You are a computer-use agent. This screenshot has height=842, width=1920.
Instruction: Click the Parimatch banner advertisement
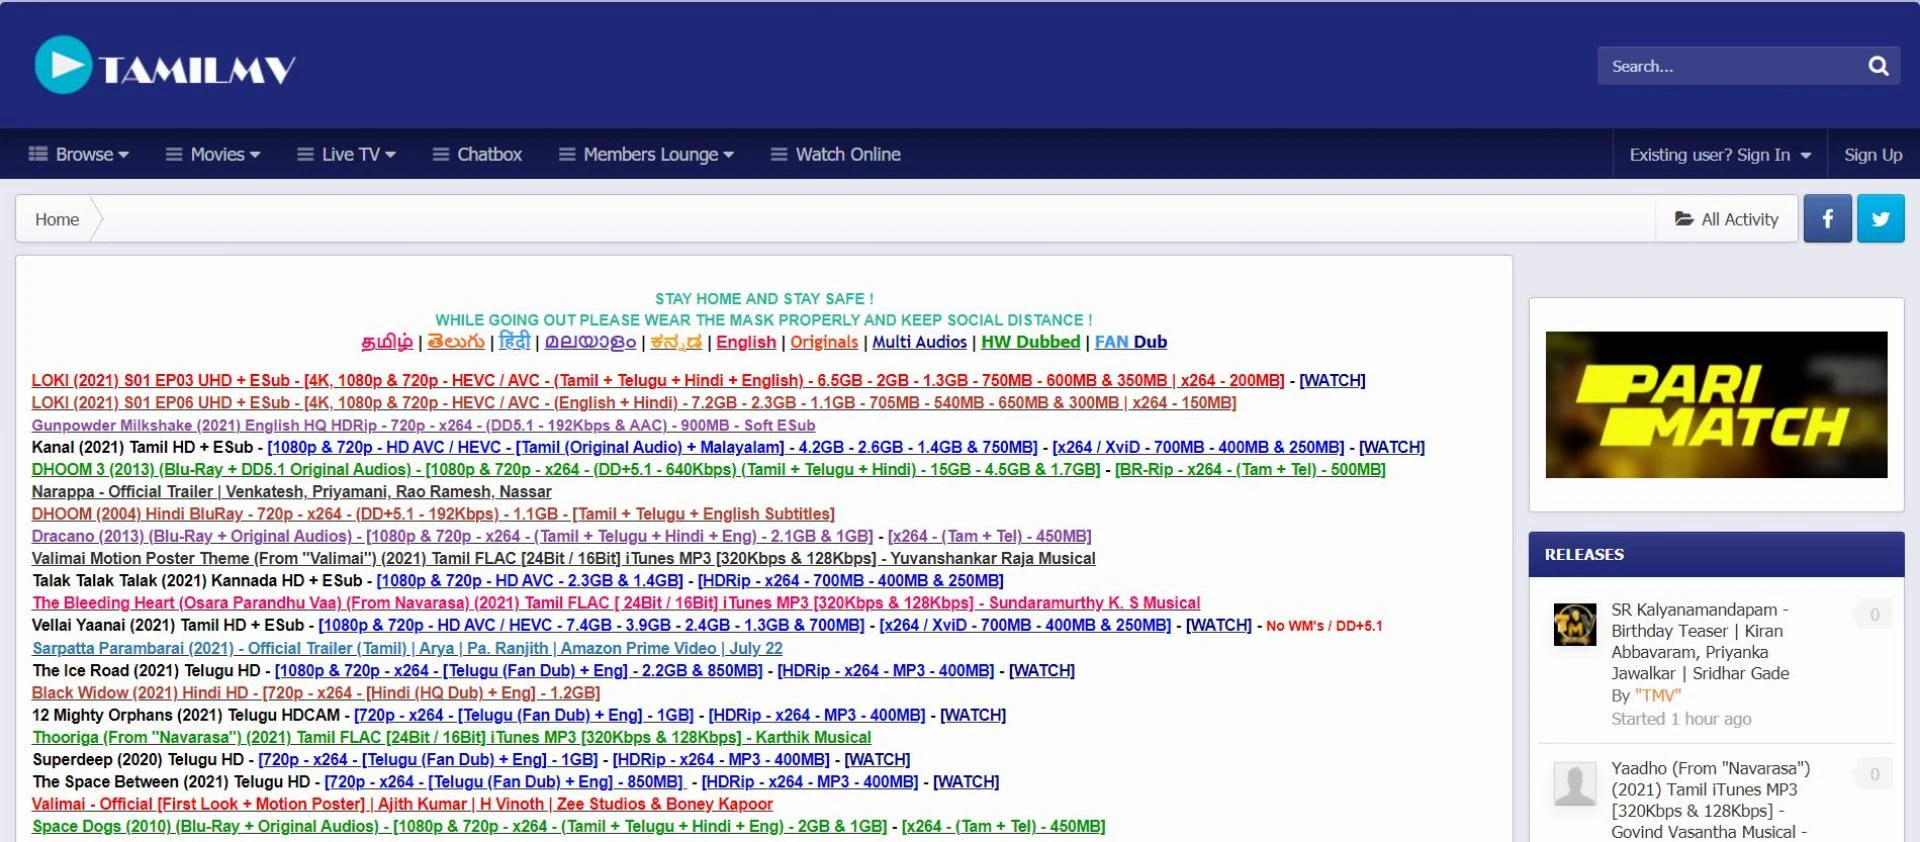[x=1716, y=404]
